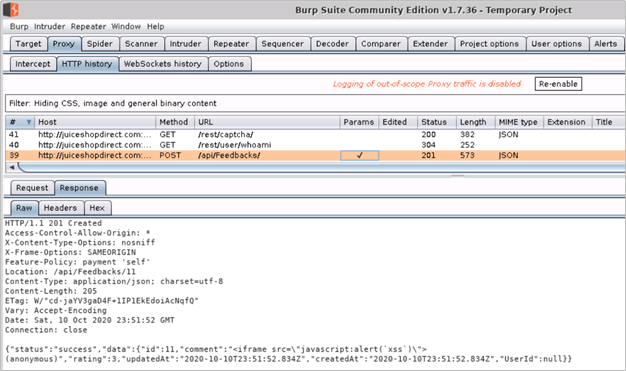Click the 'HTTP/1.1 201 Created' response line
This screenshot has height=371, width=626.
coord(53,223)
